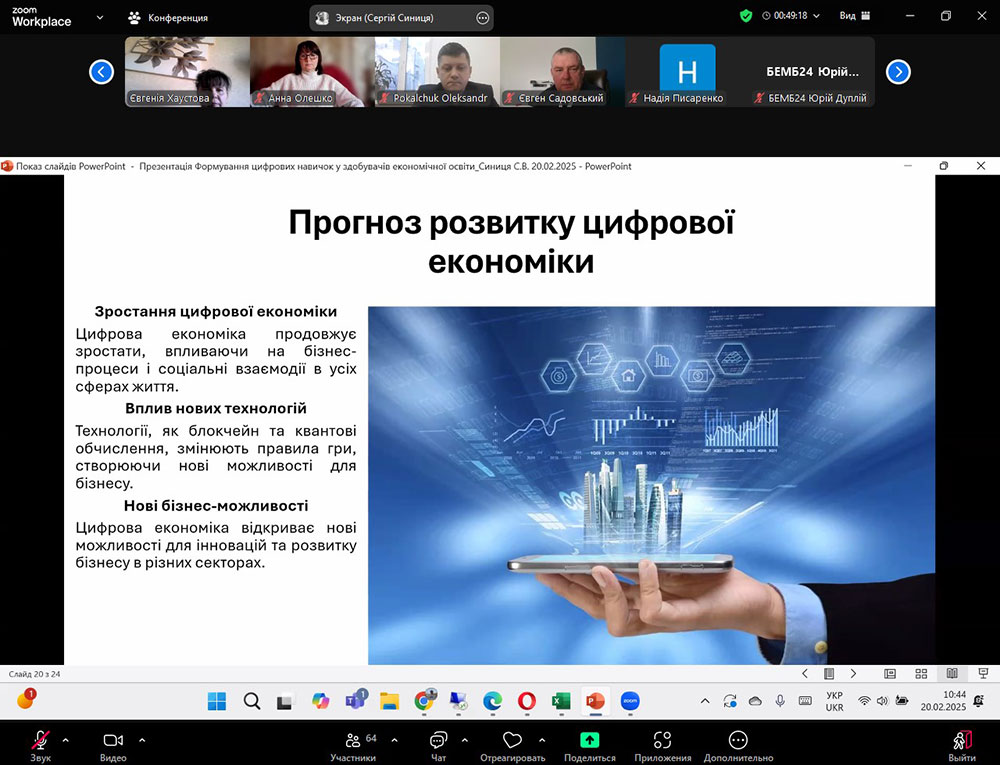This screenshot has width=1000, height=765.
Task: Open the Вид view menu
Action: pos(854,16)
